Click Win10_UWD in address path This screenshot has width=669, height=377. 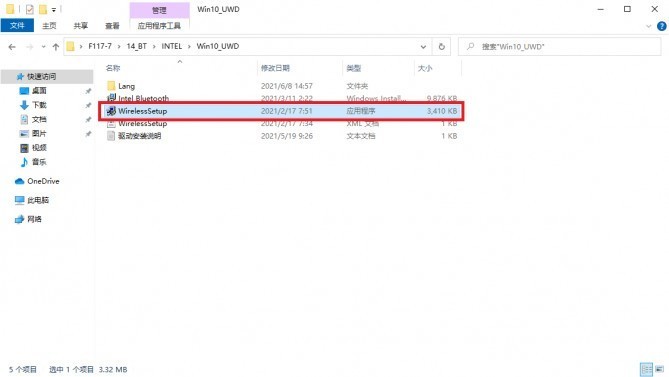coord(218,46)
